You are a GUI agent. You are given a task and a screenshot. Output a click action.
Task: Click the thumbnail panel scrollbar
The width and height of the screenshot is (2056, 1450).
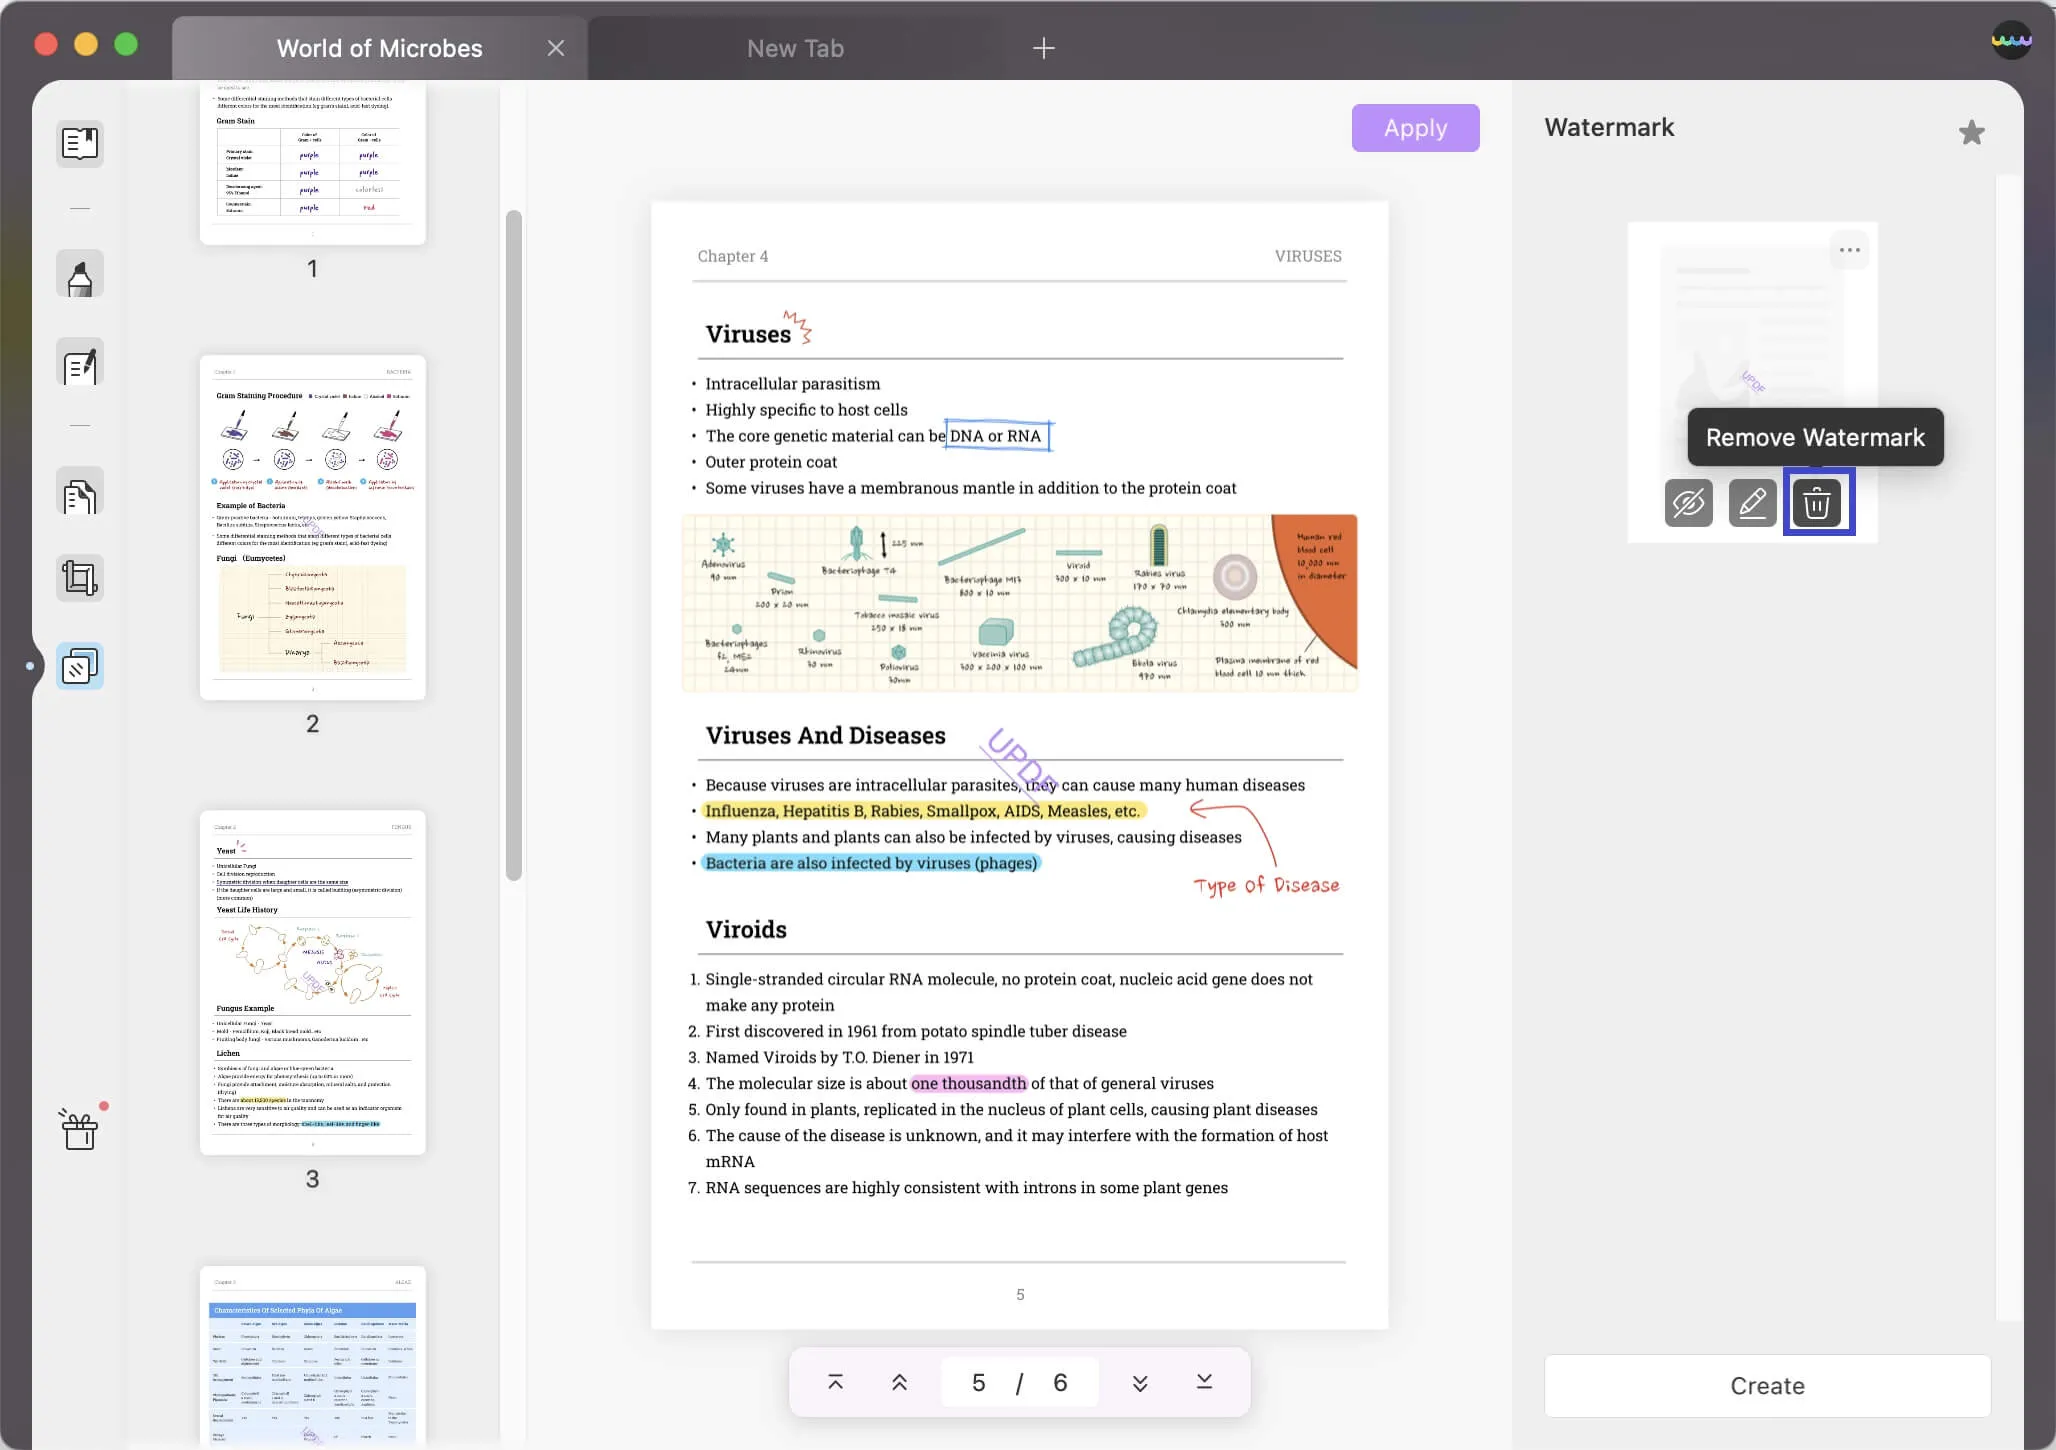[x=514, y=545]
